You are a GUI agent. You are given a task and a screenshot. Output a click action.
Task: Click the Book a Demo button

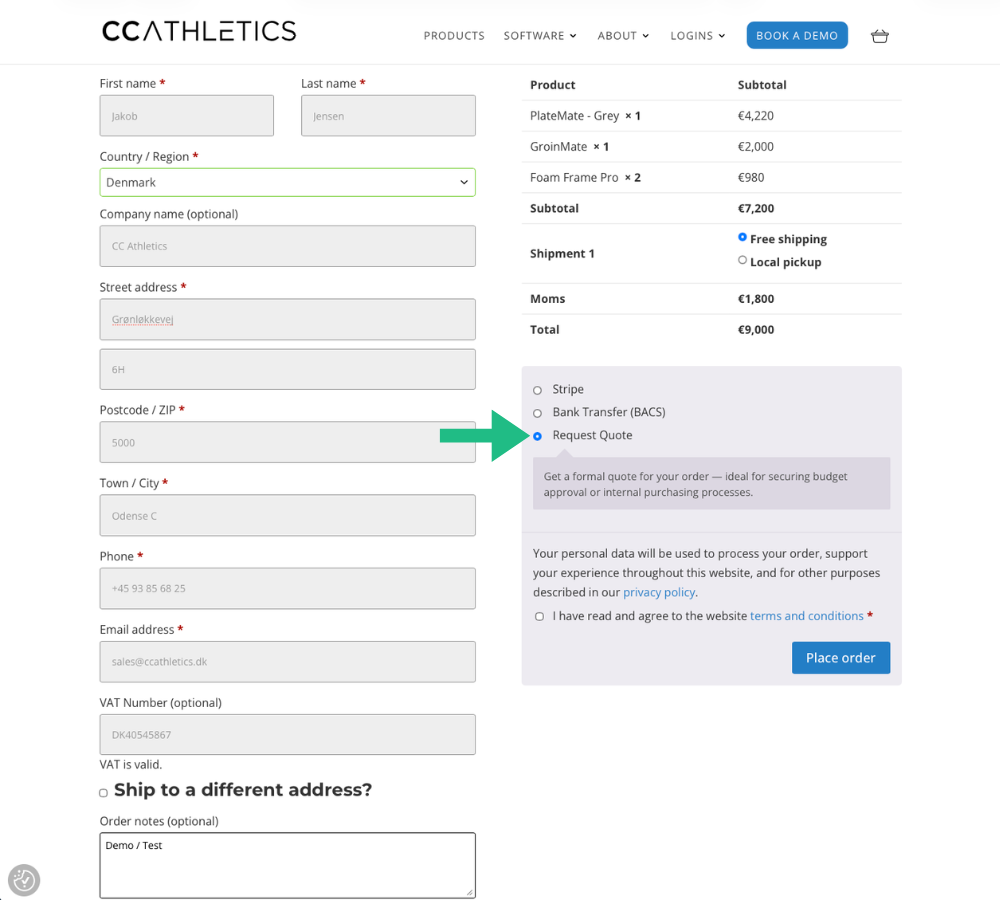tap(797, 36)
